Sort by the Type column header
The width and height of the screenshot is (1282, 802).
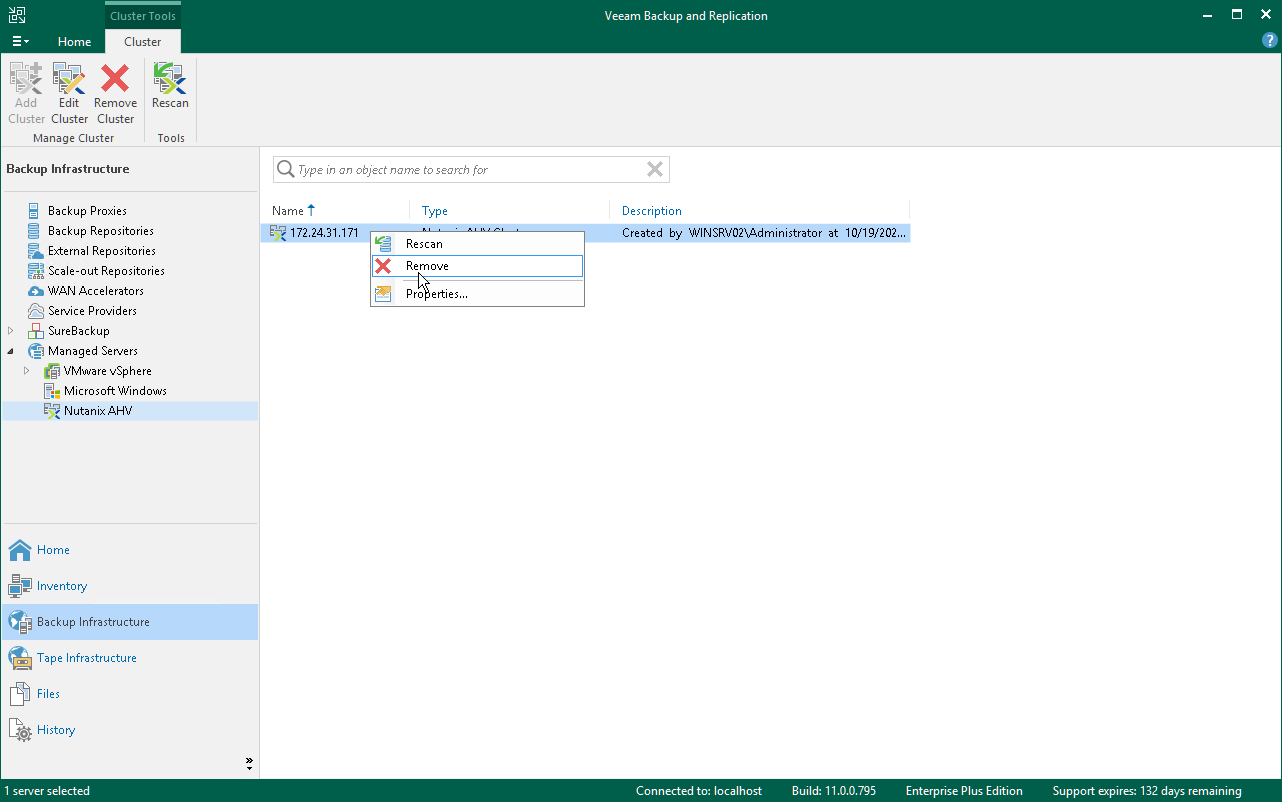tap(509, 210)
